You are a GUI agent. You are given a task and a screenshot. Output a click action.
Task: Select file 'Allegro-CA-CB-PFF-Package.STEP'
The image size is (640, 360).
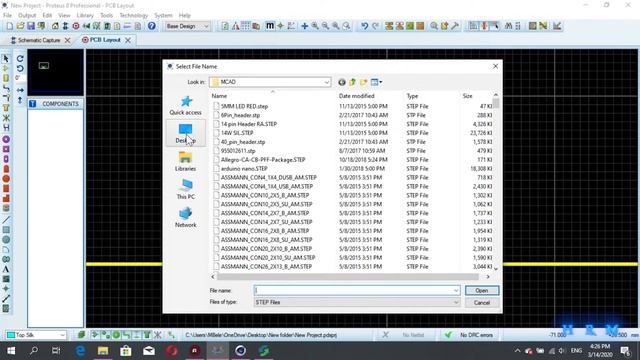tap(263, 160)
